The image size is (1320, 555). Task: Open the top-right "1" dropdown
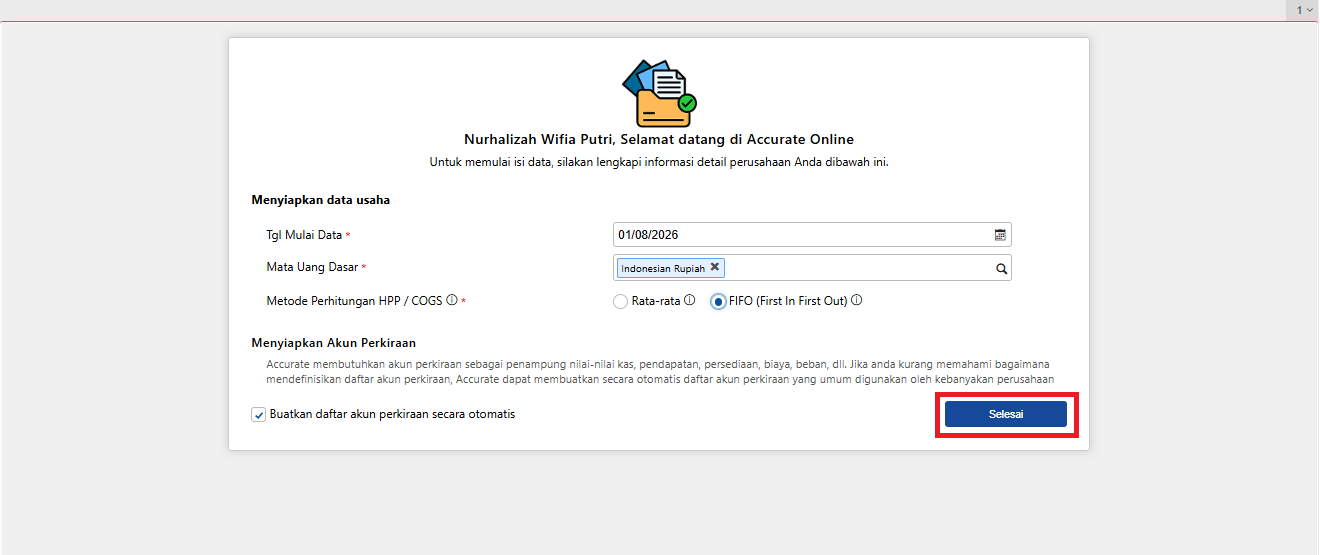coord(1305,9)
